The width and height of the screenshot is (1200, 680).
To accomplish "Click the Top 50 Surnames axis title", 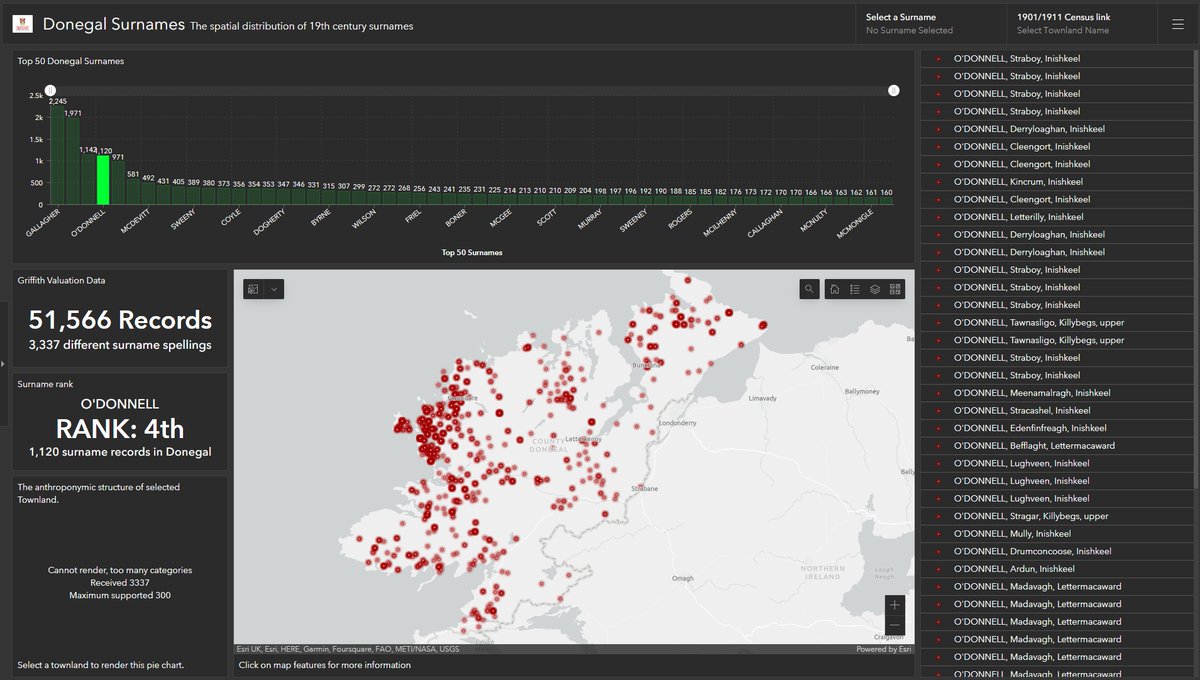I will pyautogui.click(x=472, y=253).
